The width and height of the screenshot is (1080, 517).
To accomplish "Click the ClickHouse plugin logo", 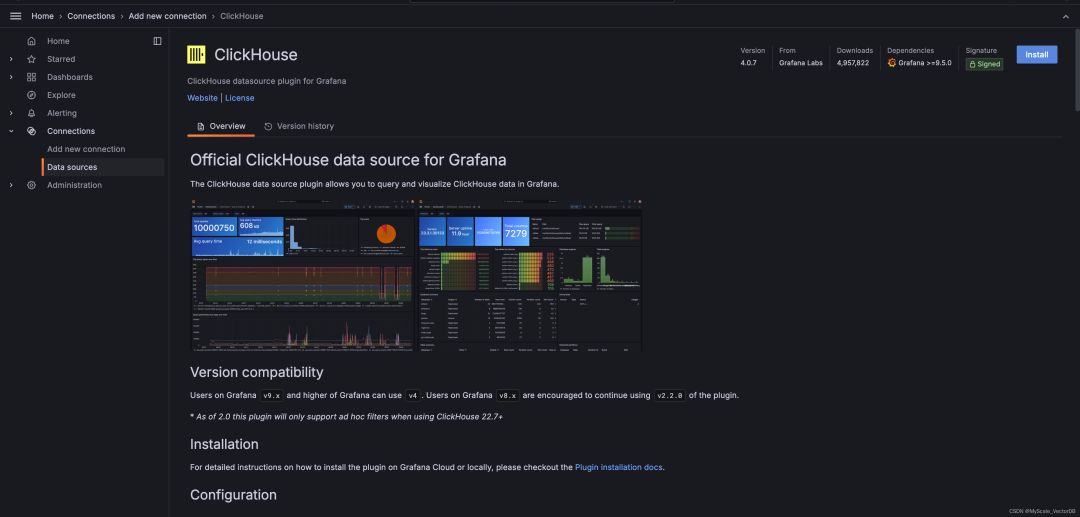I will click(x=197, y=55).
